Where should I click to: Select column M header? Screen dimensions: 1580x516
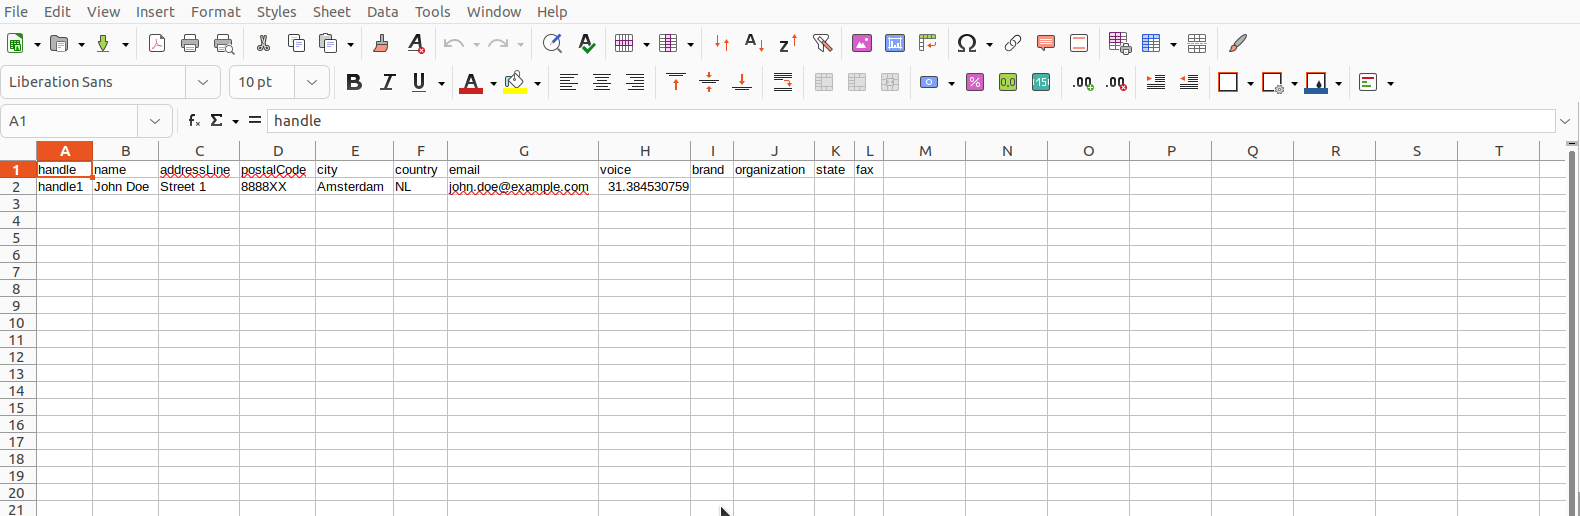(925, 151)
